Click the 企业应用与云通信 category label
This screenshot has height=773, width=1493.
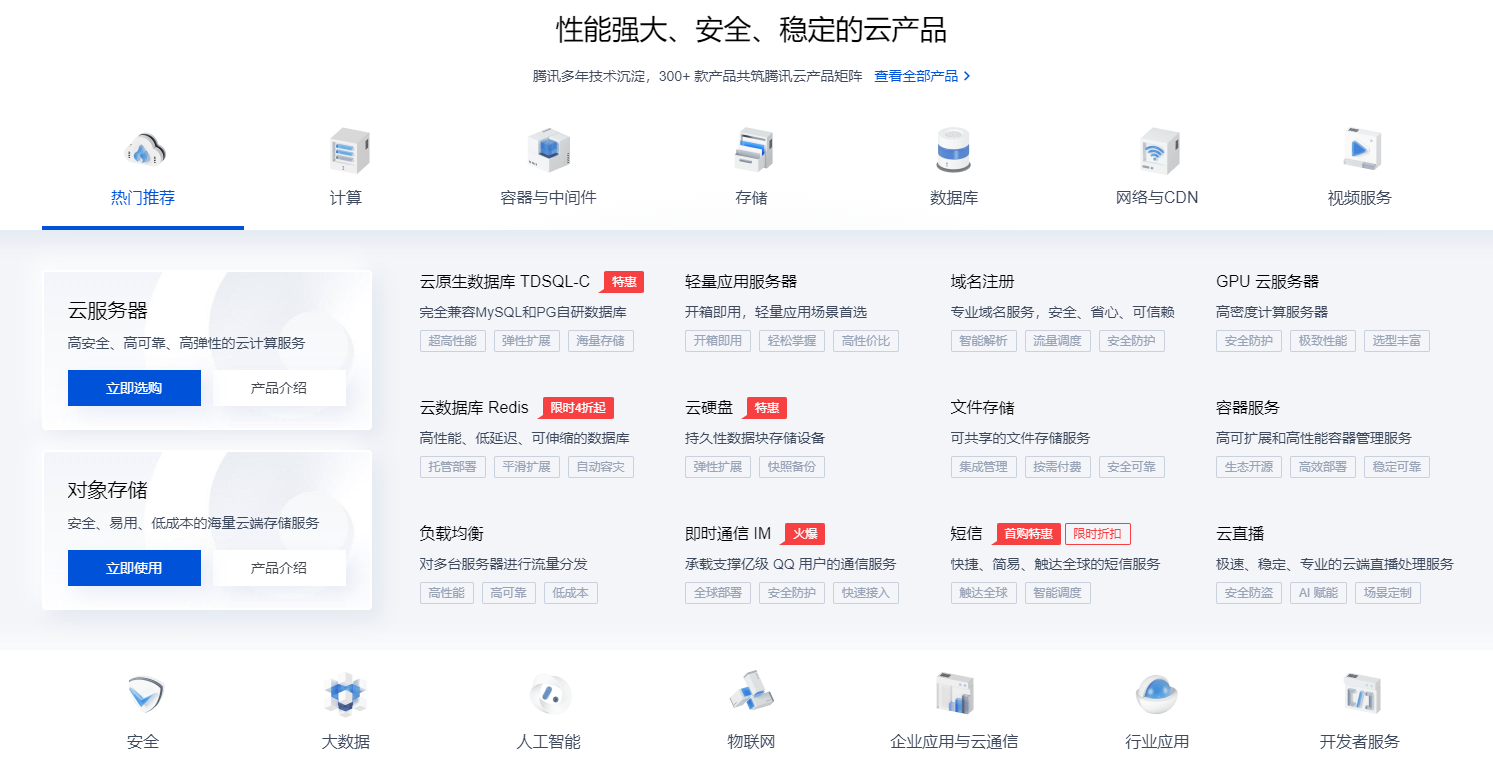pos(954,742)
